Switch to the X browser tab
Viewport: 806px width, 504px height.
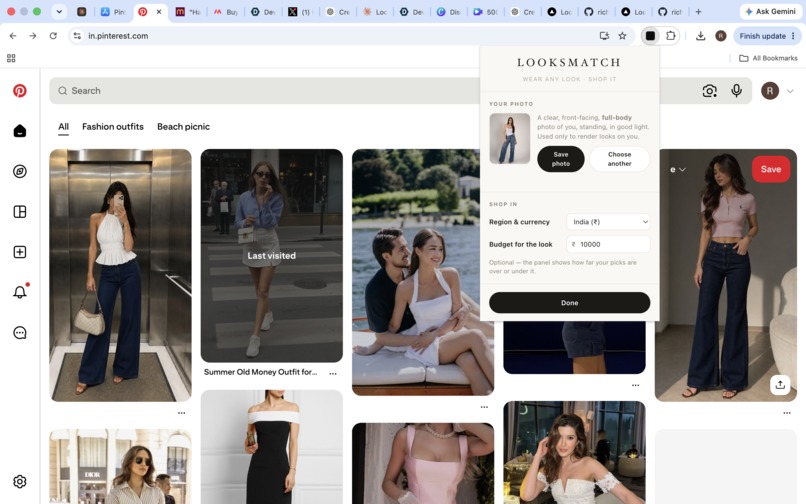[x=299, y=11]
